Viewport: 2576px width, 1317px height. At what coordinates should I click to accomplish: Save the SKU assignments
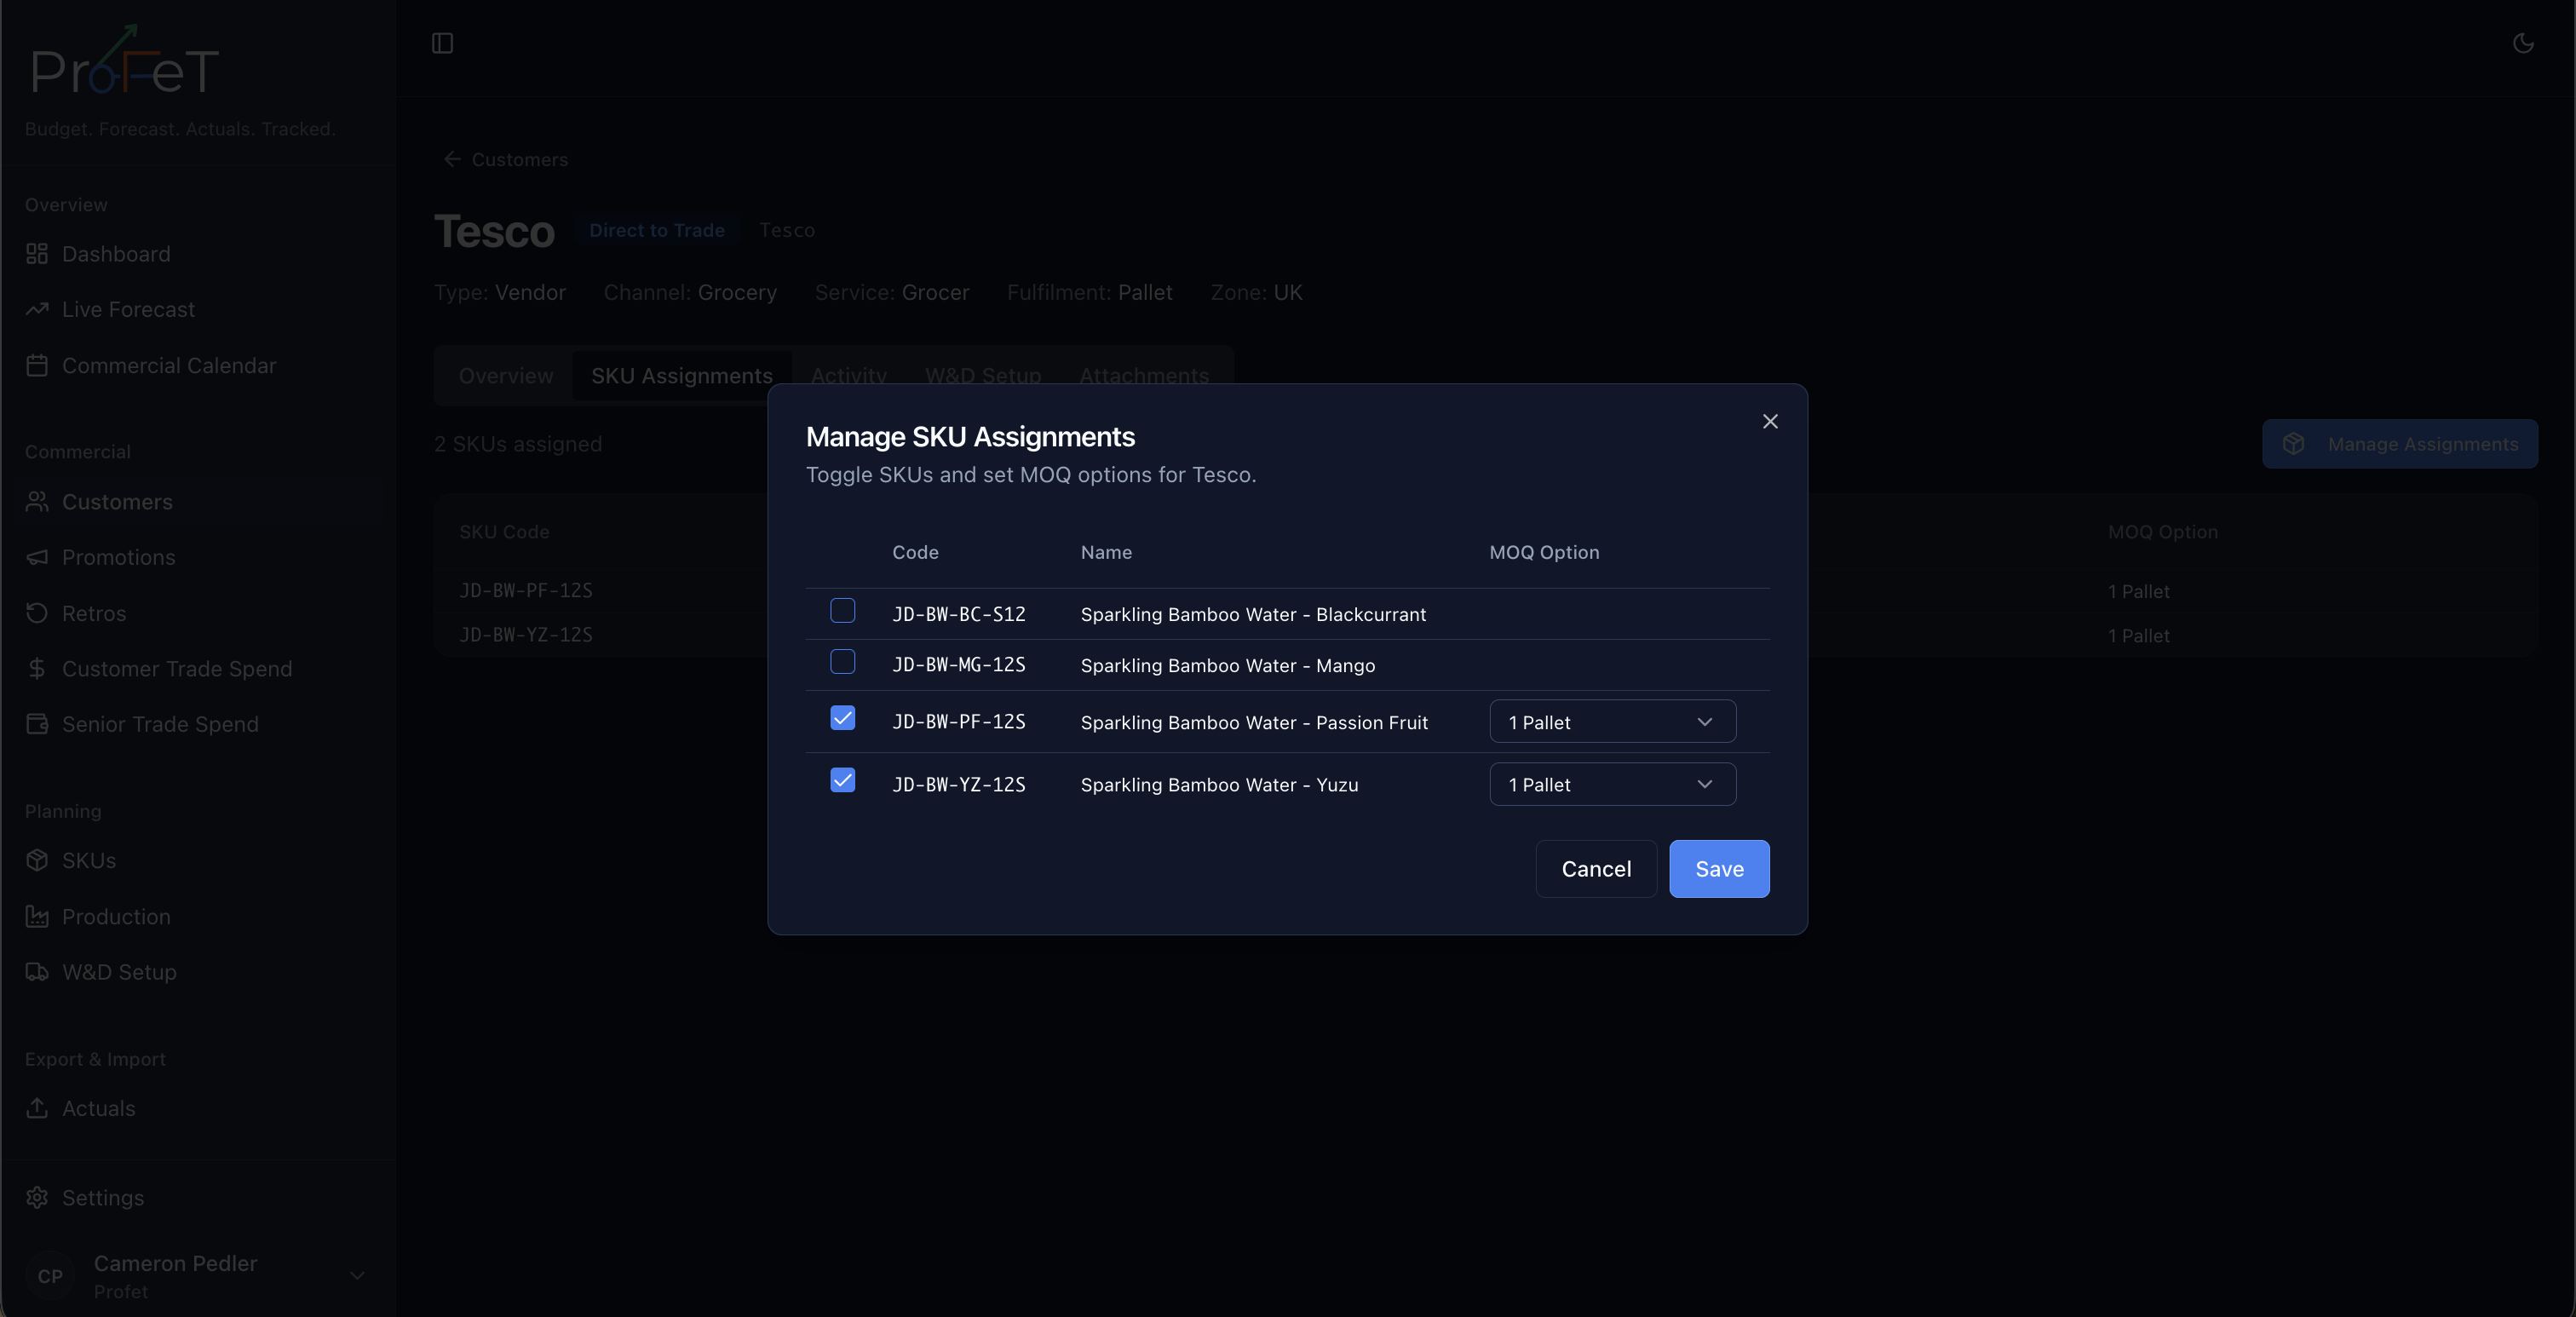(x=1719, y=869)
